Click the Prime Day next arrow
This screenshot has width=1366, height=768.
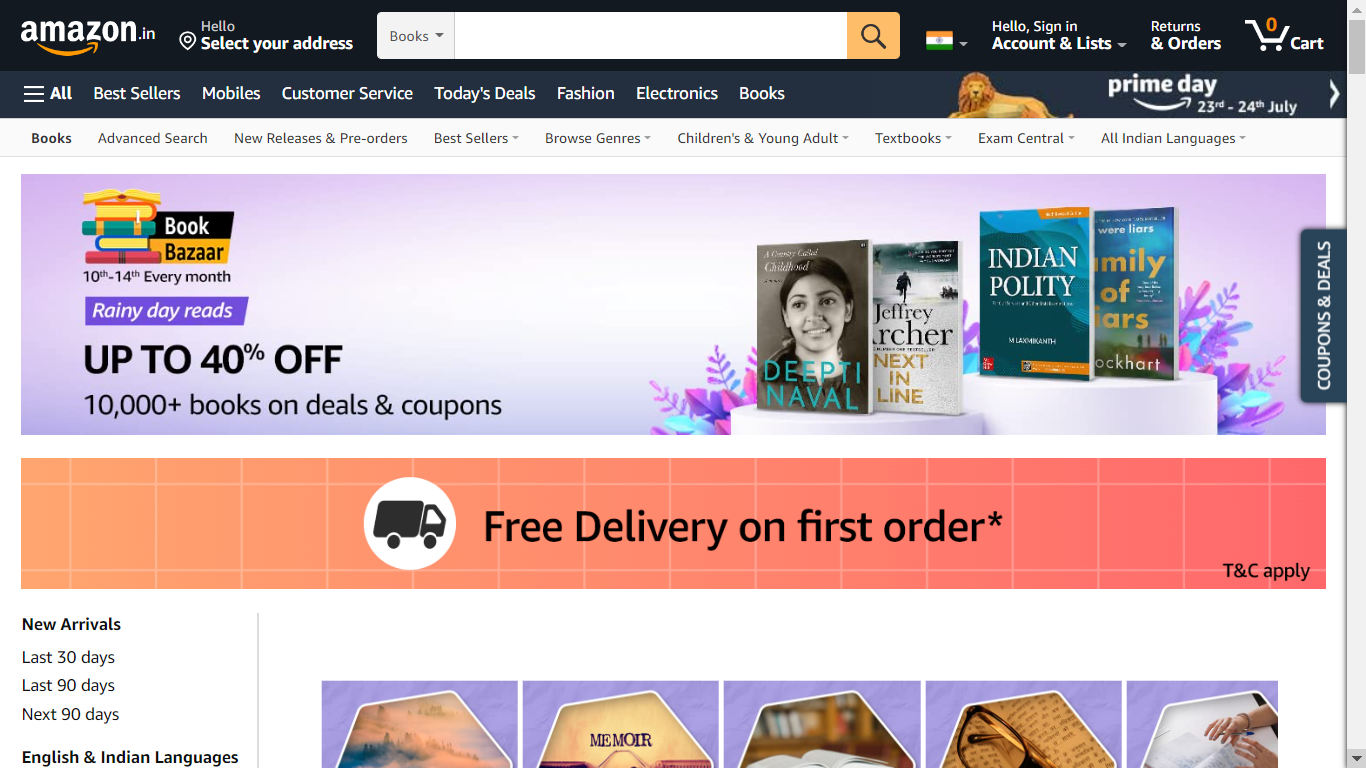1334,94
